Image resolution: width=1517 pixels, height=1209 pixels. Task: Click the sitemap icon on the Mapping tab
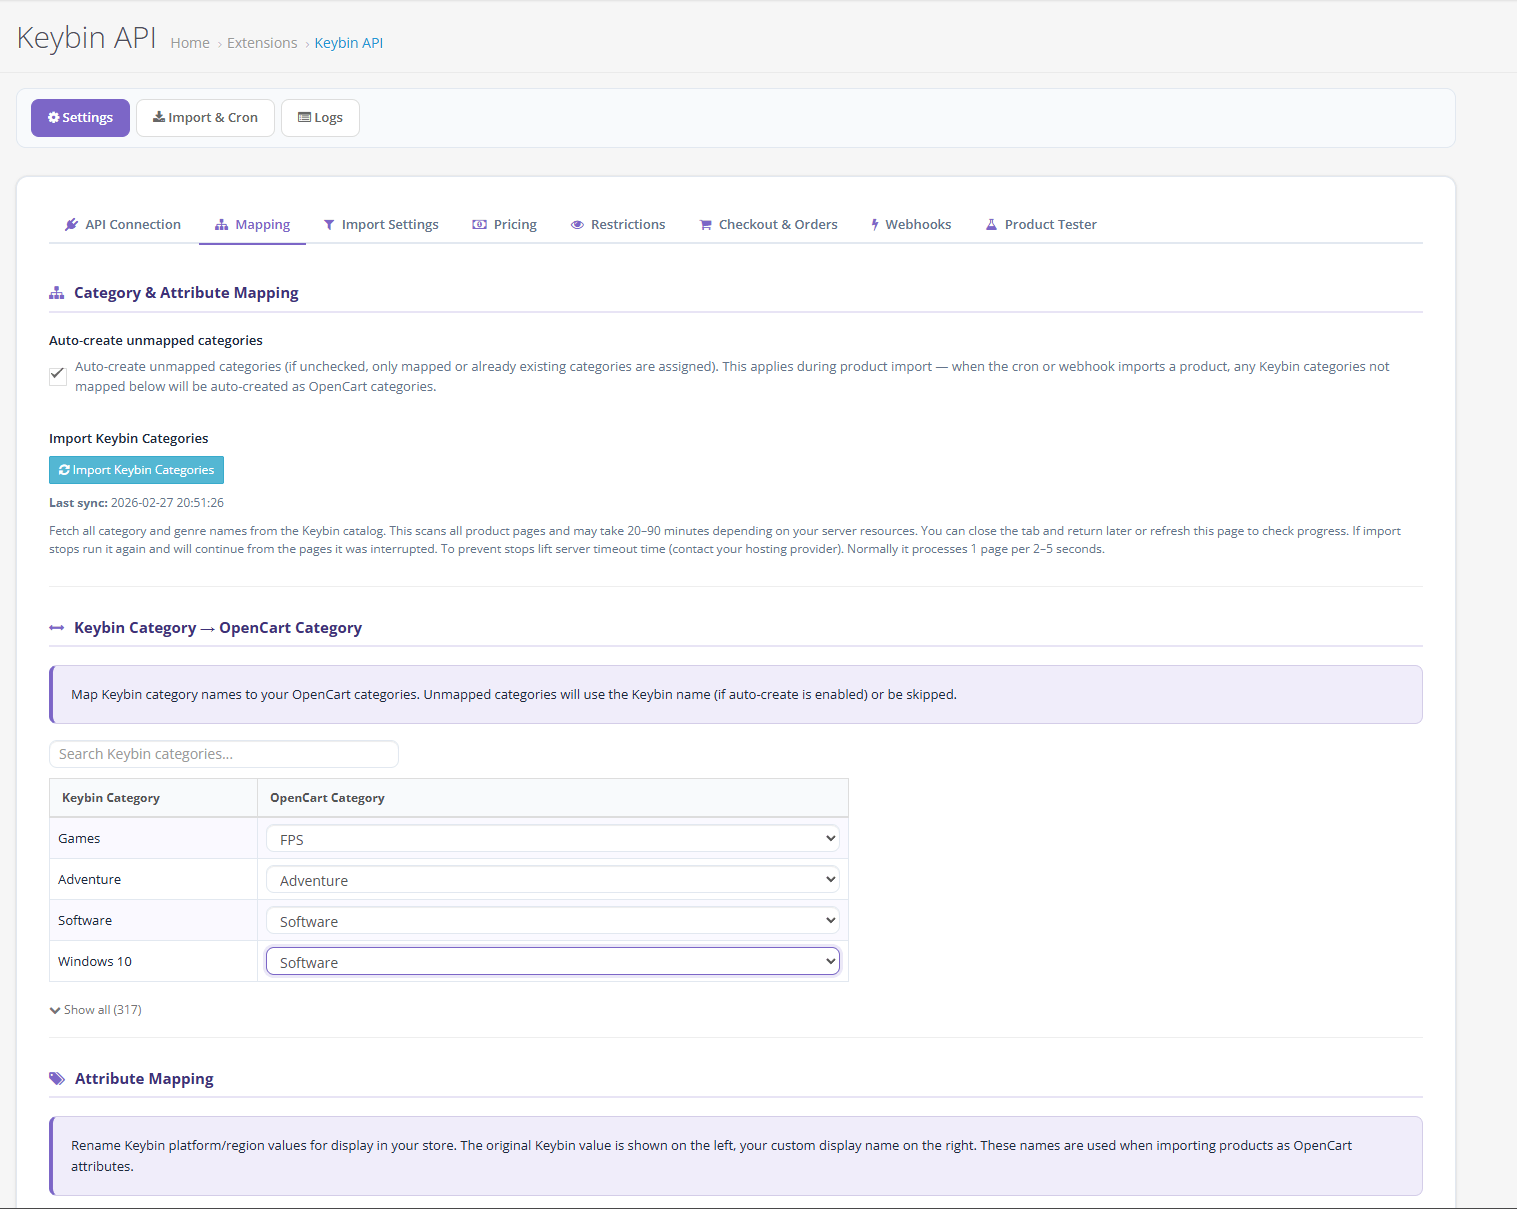[x=222, y=225]
